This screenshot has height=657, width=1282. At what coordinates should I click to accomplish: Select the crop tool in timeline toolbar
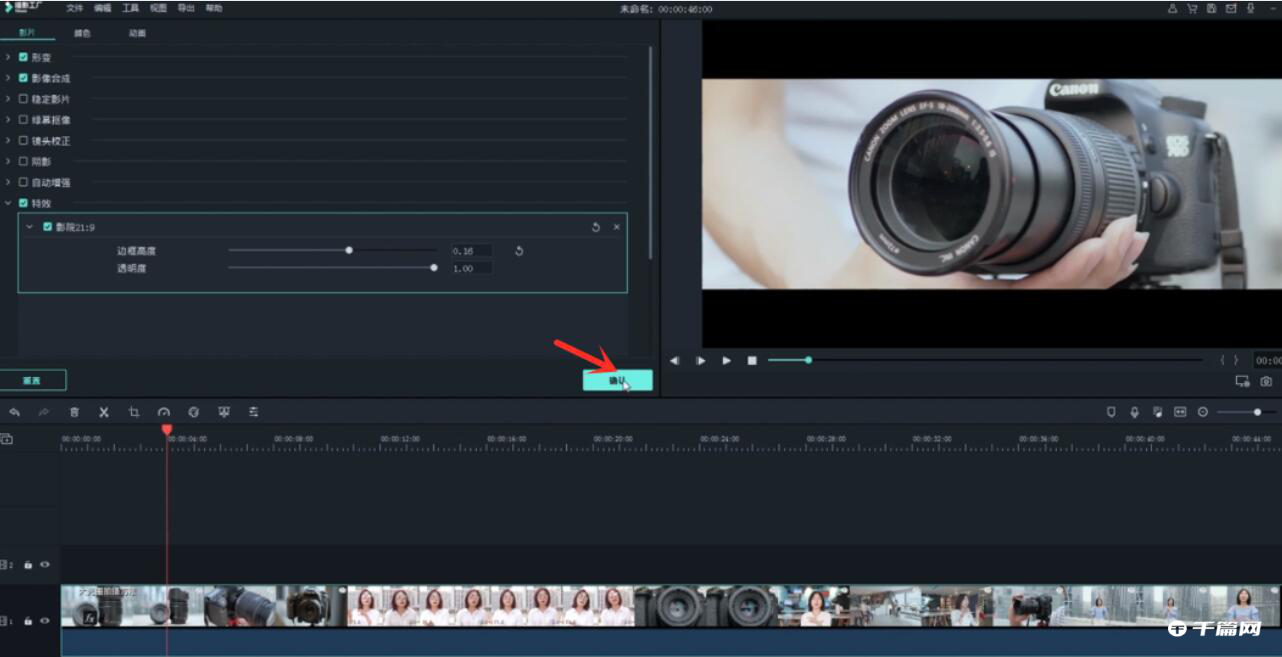coord(133,412)
